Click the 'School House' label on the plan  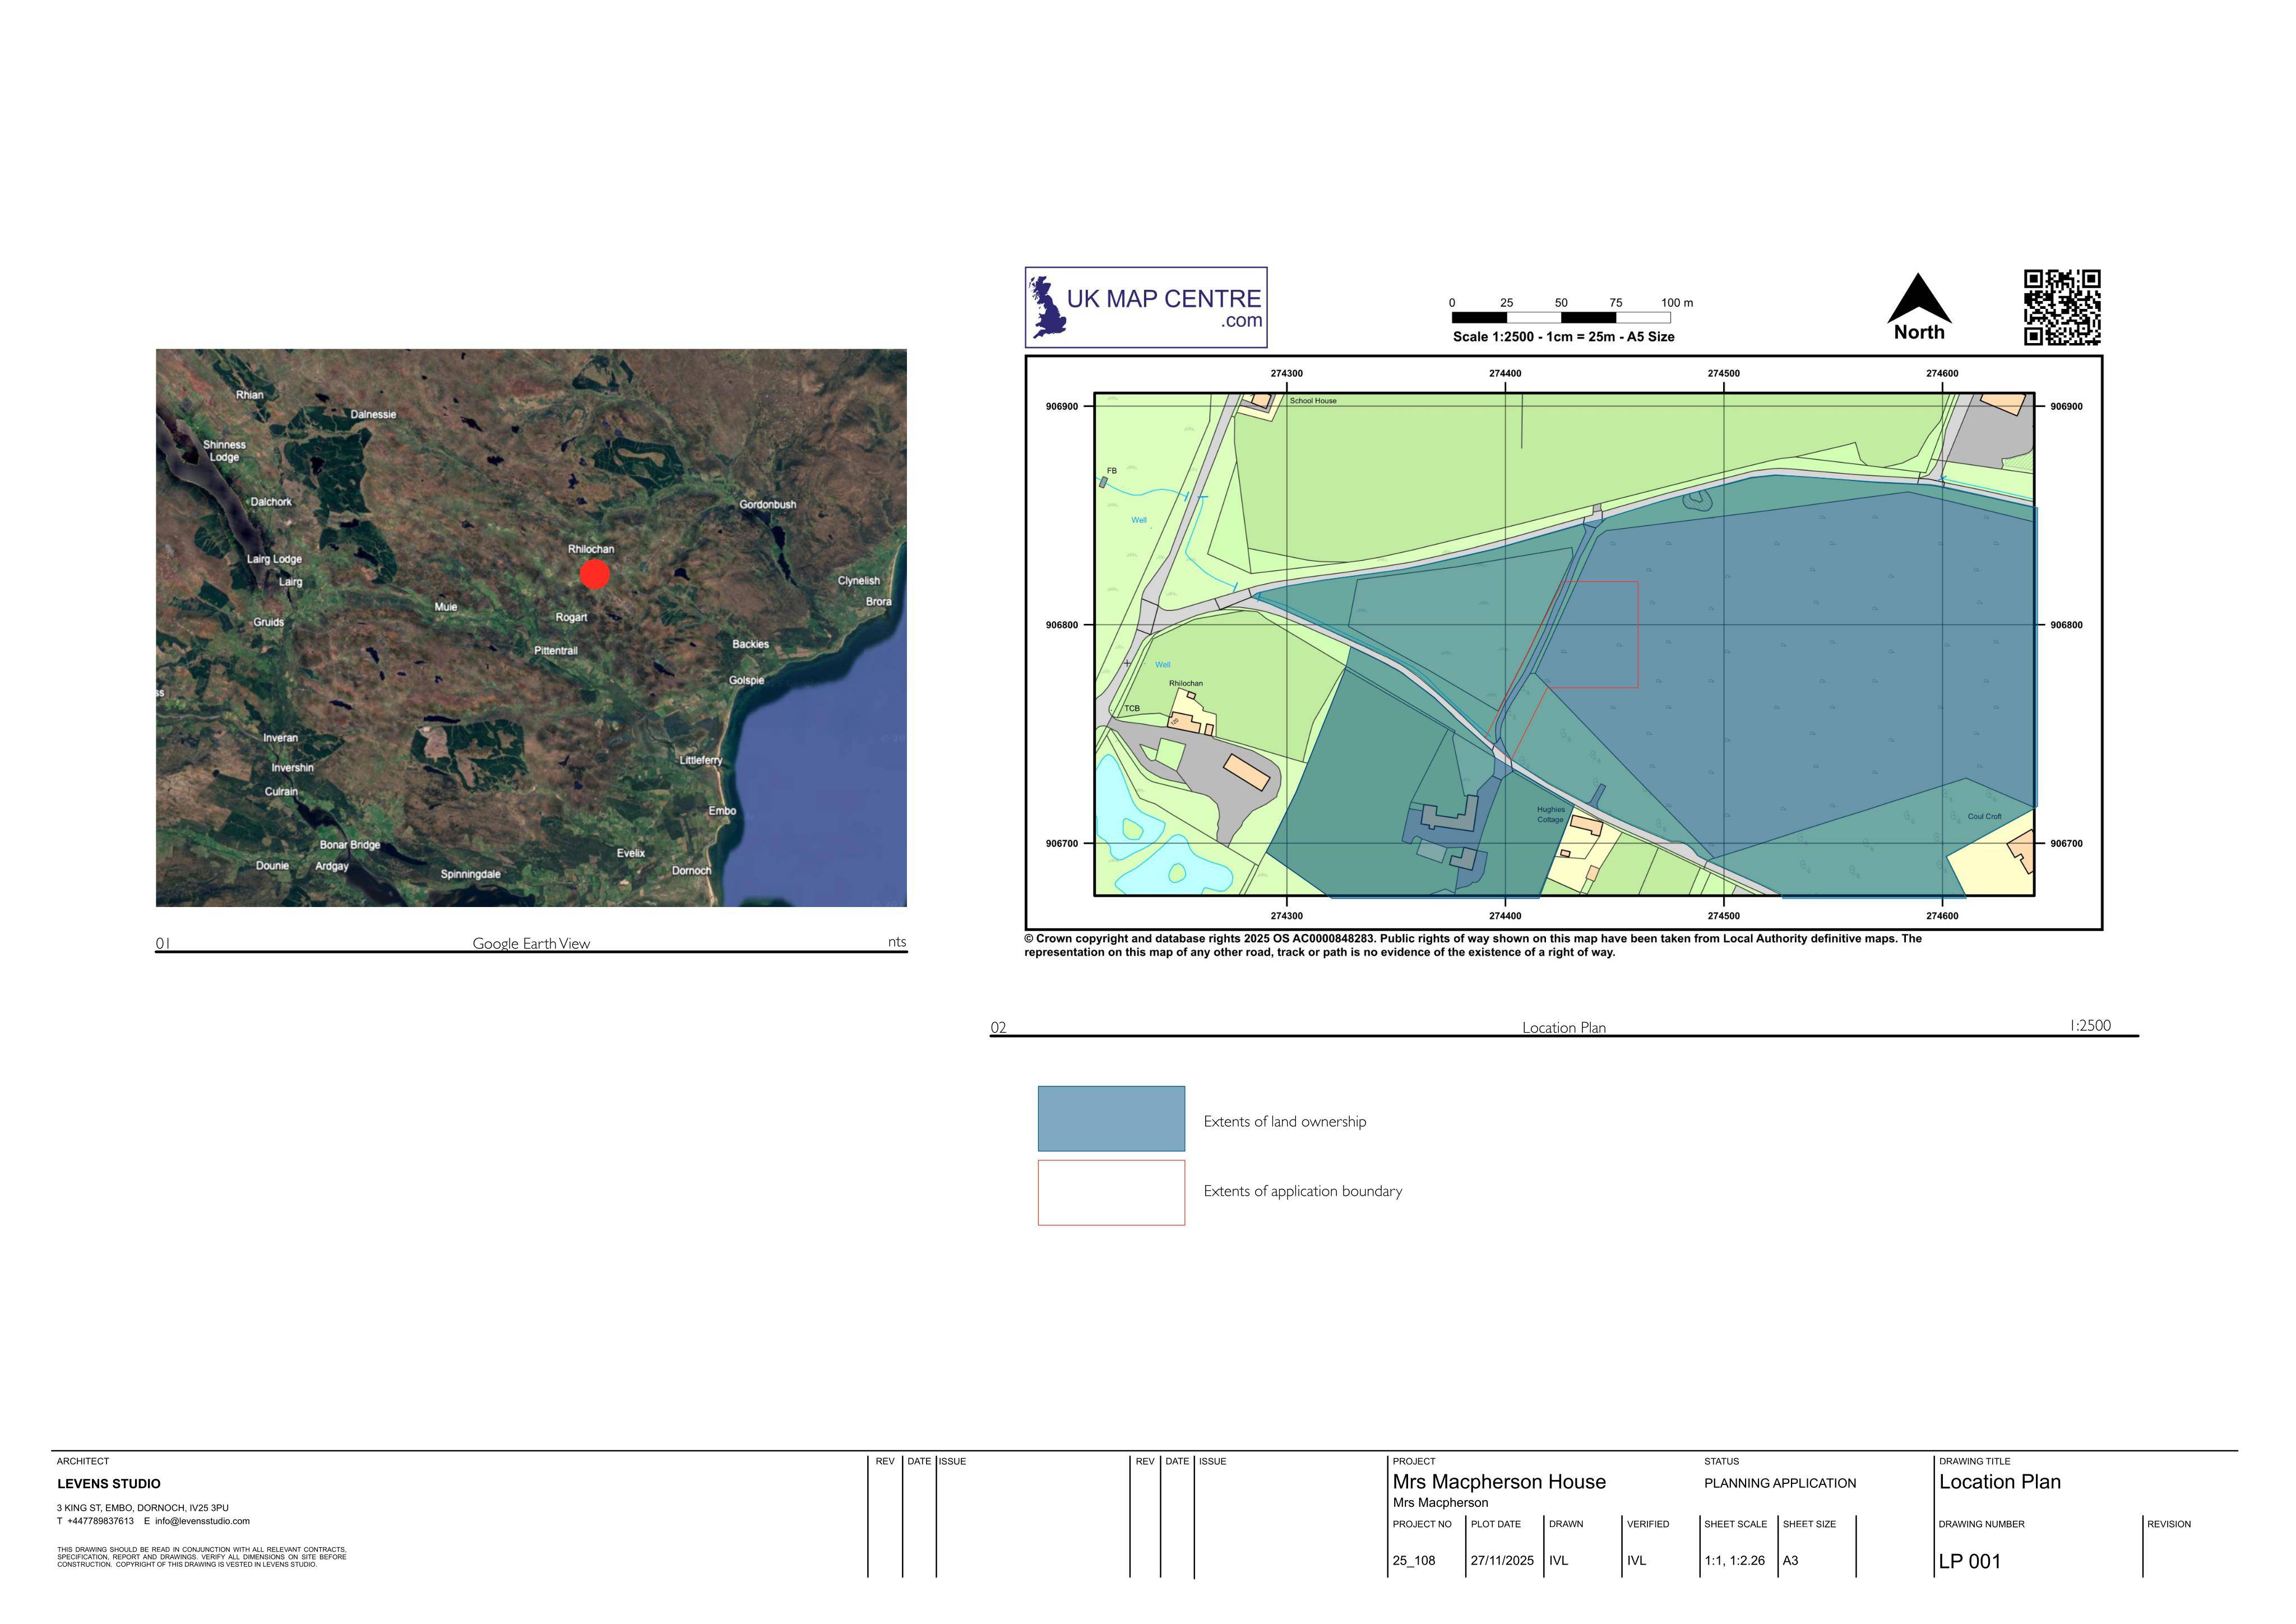pos(1313,401)
